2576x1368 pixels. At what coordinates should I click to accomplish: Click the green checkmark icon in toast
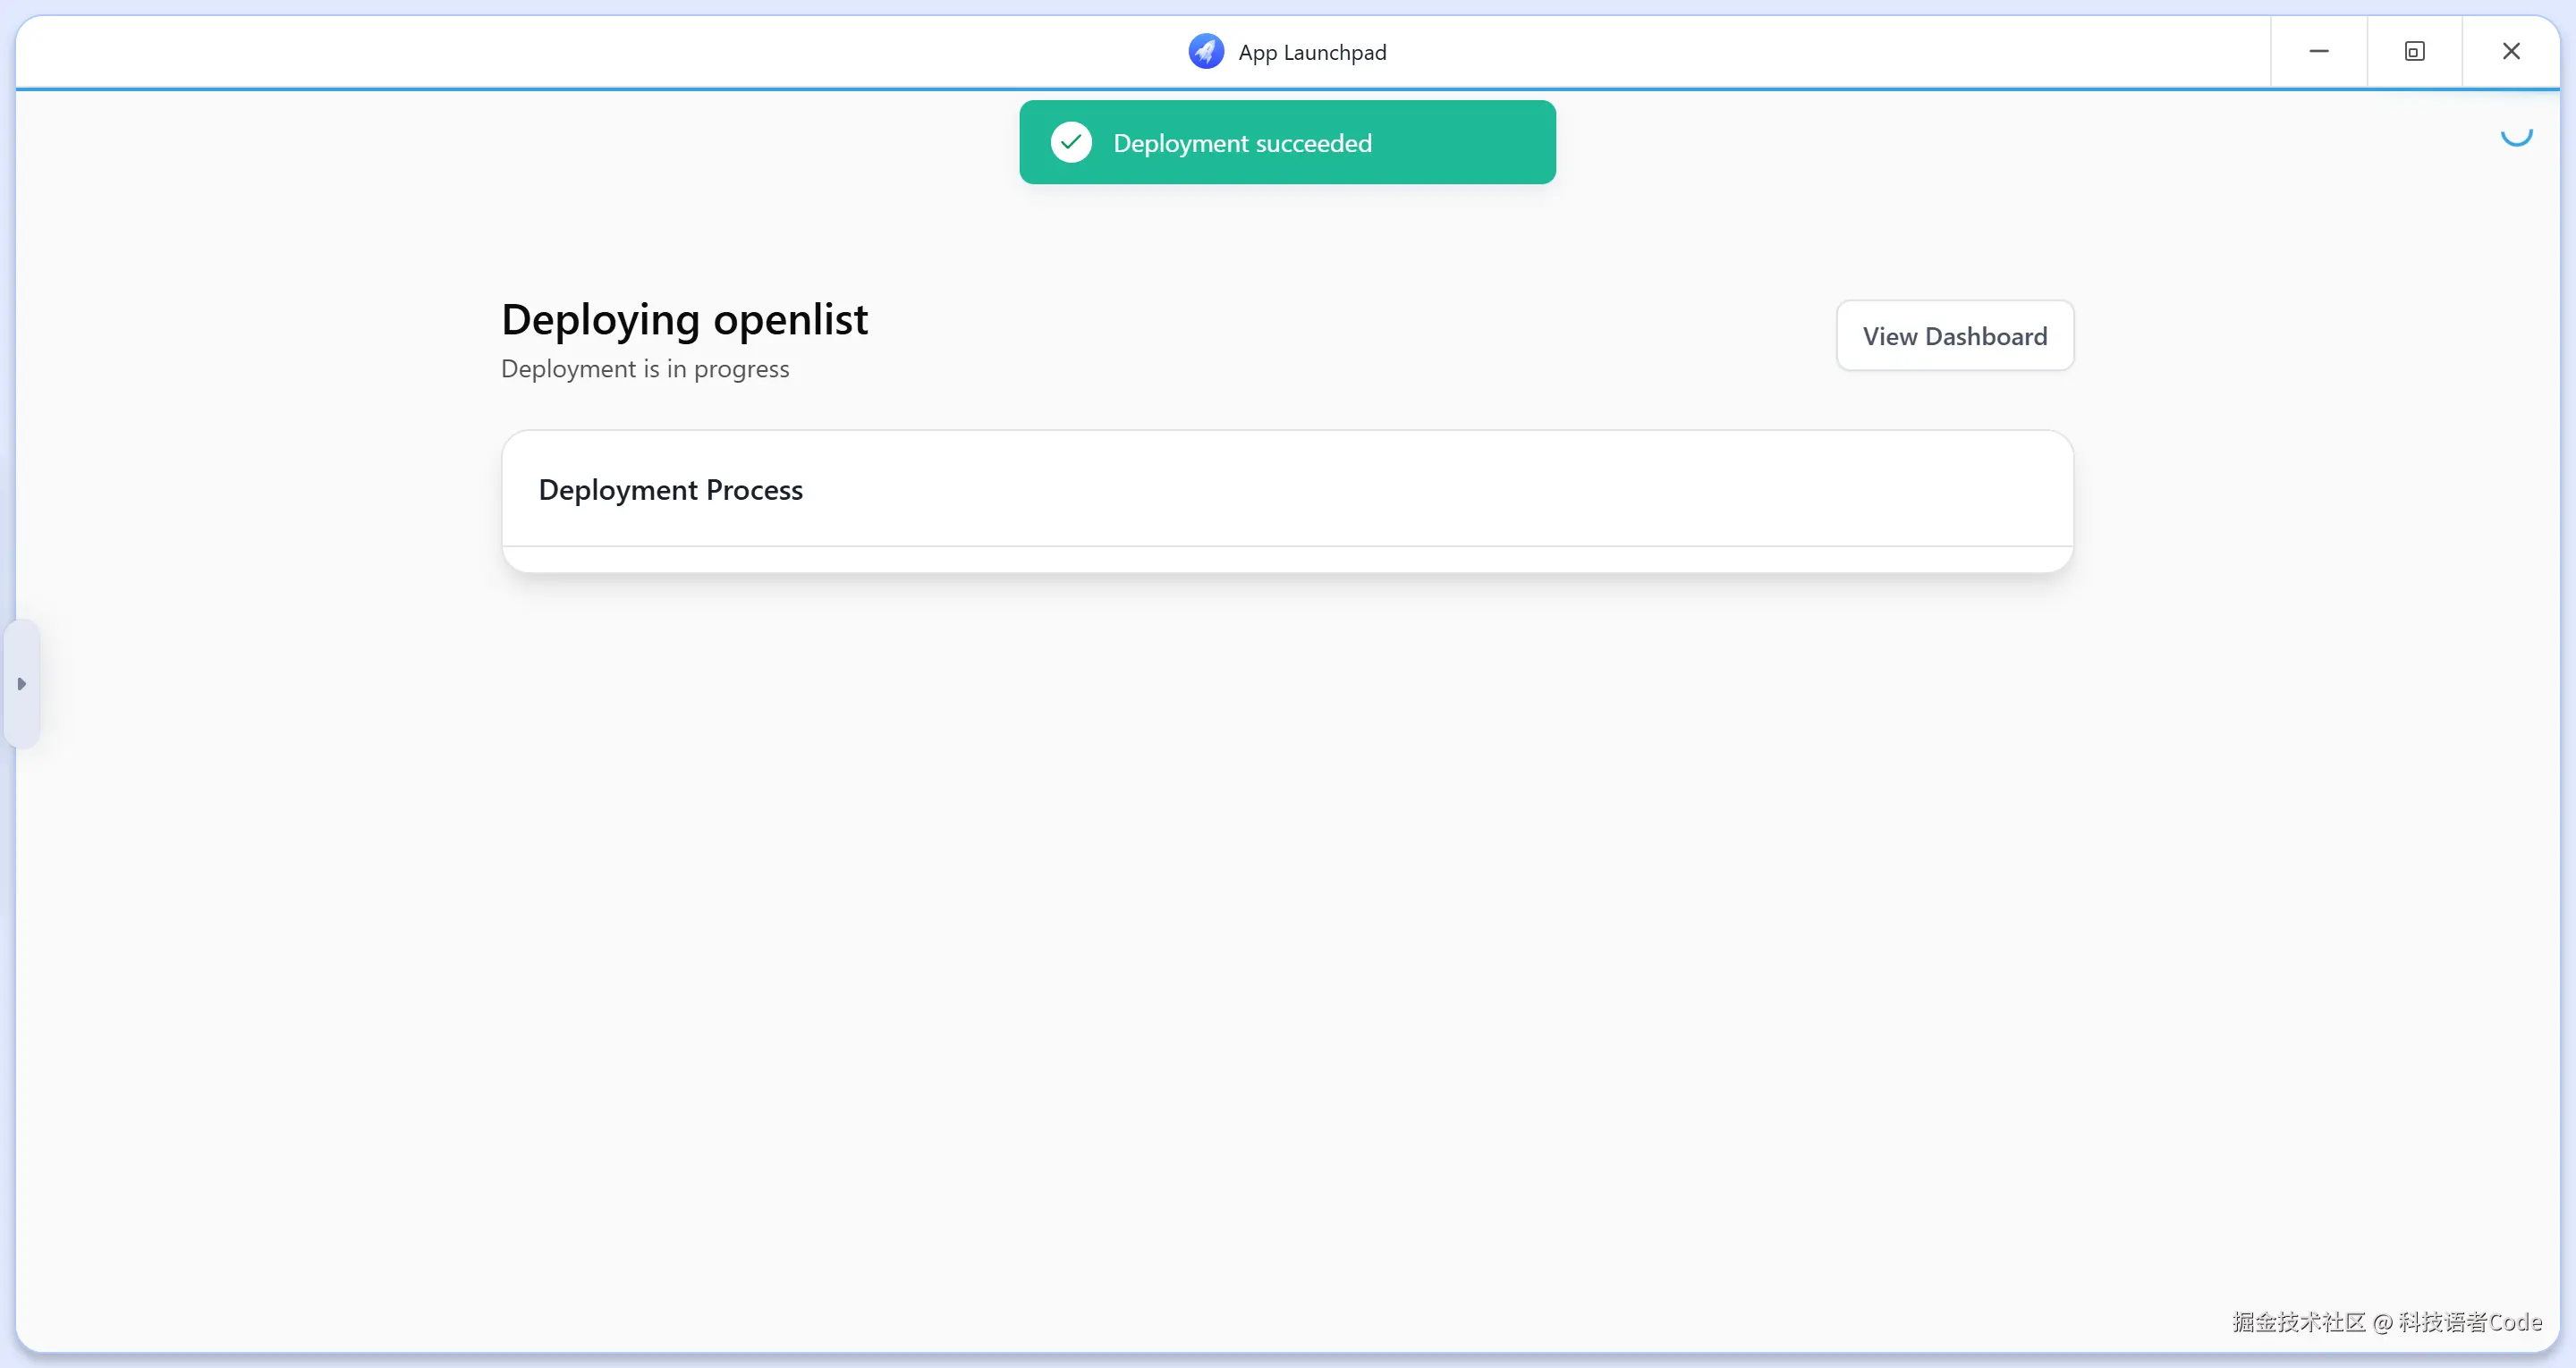[1071, 143]
